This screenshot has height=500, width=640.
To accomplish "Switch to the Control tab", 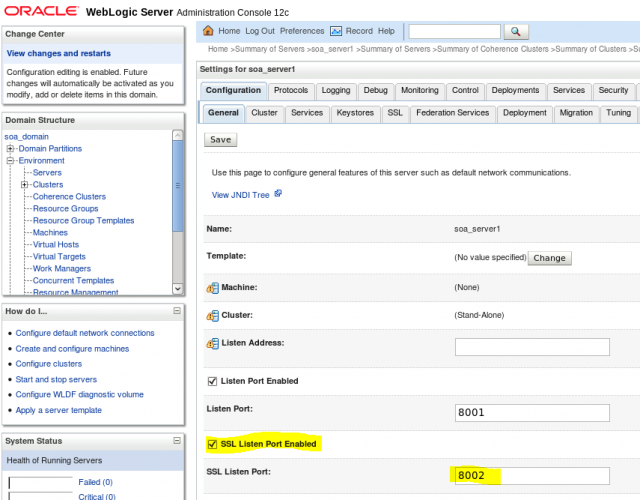I will pos(465,90).
